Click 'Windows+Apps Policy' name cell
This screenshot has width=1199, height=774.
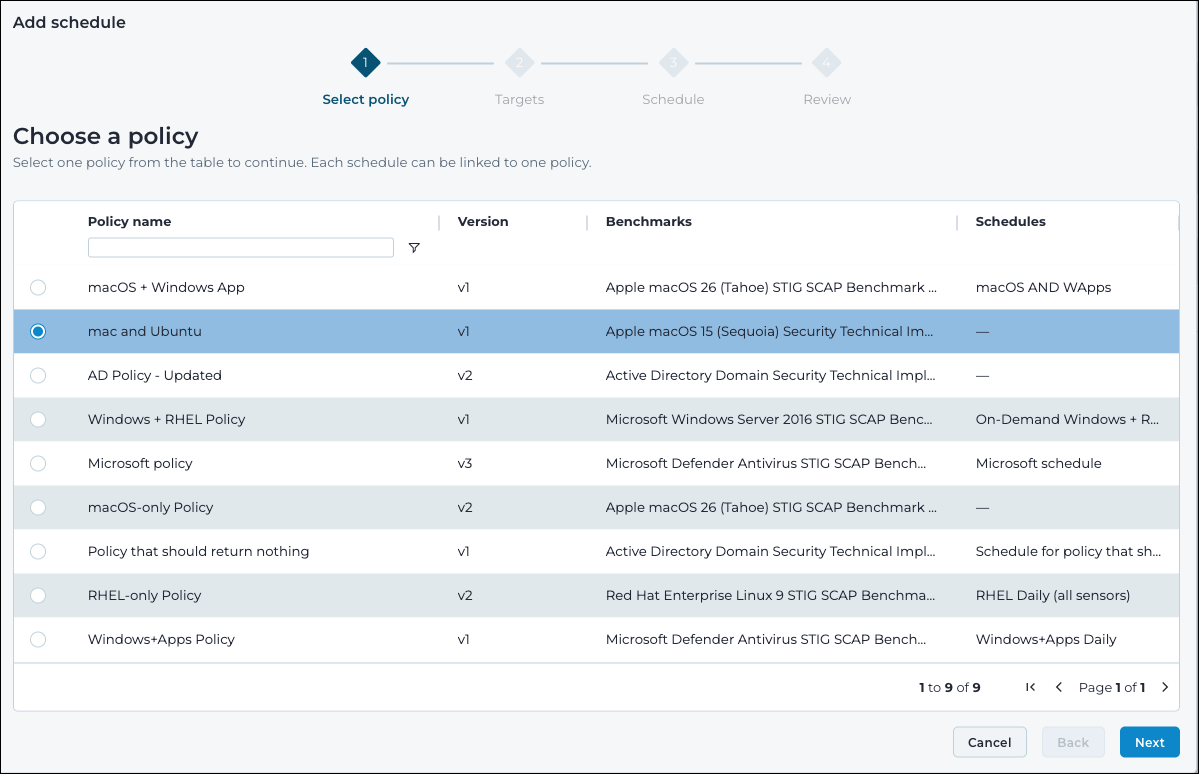[161, 639]
